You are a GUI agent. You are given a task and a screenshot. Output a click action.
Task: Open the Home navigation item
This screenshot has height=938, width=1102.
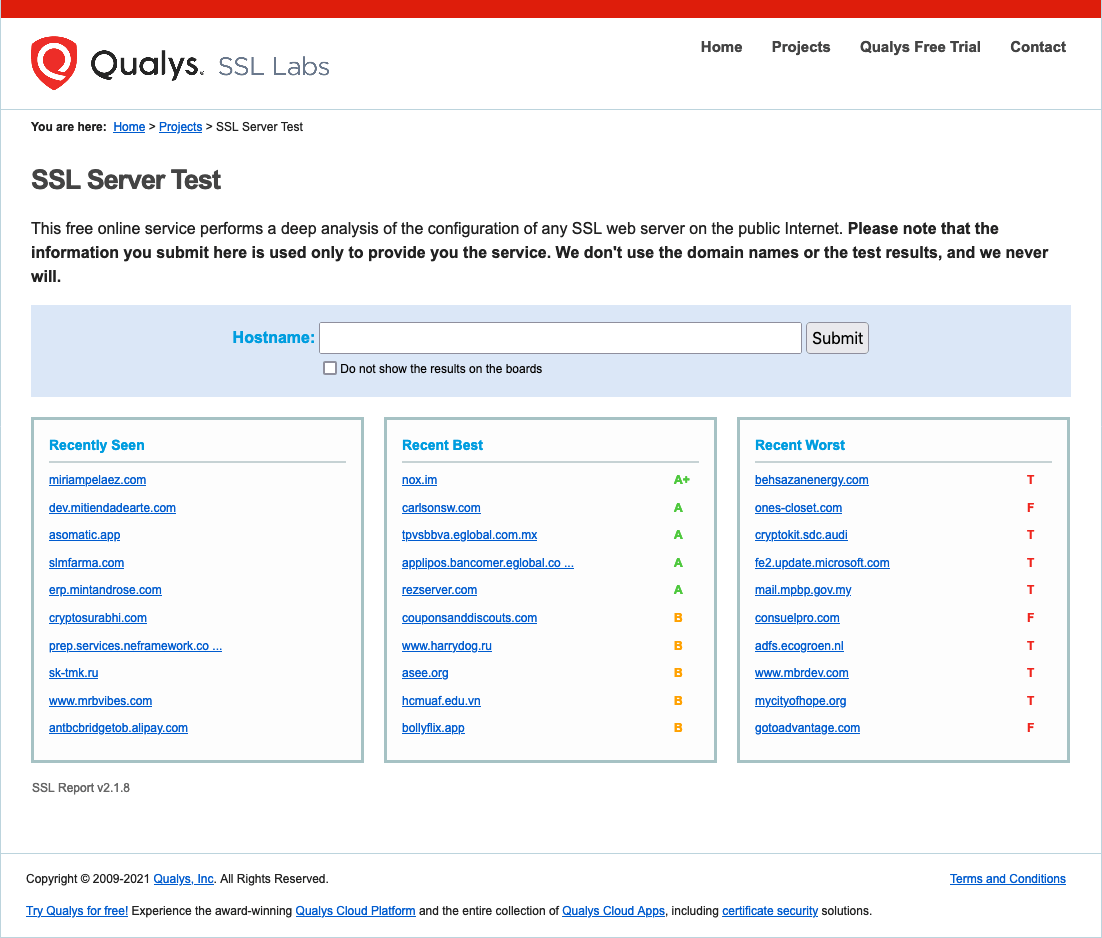point(721,47)
